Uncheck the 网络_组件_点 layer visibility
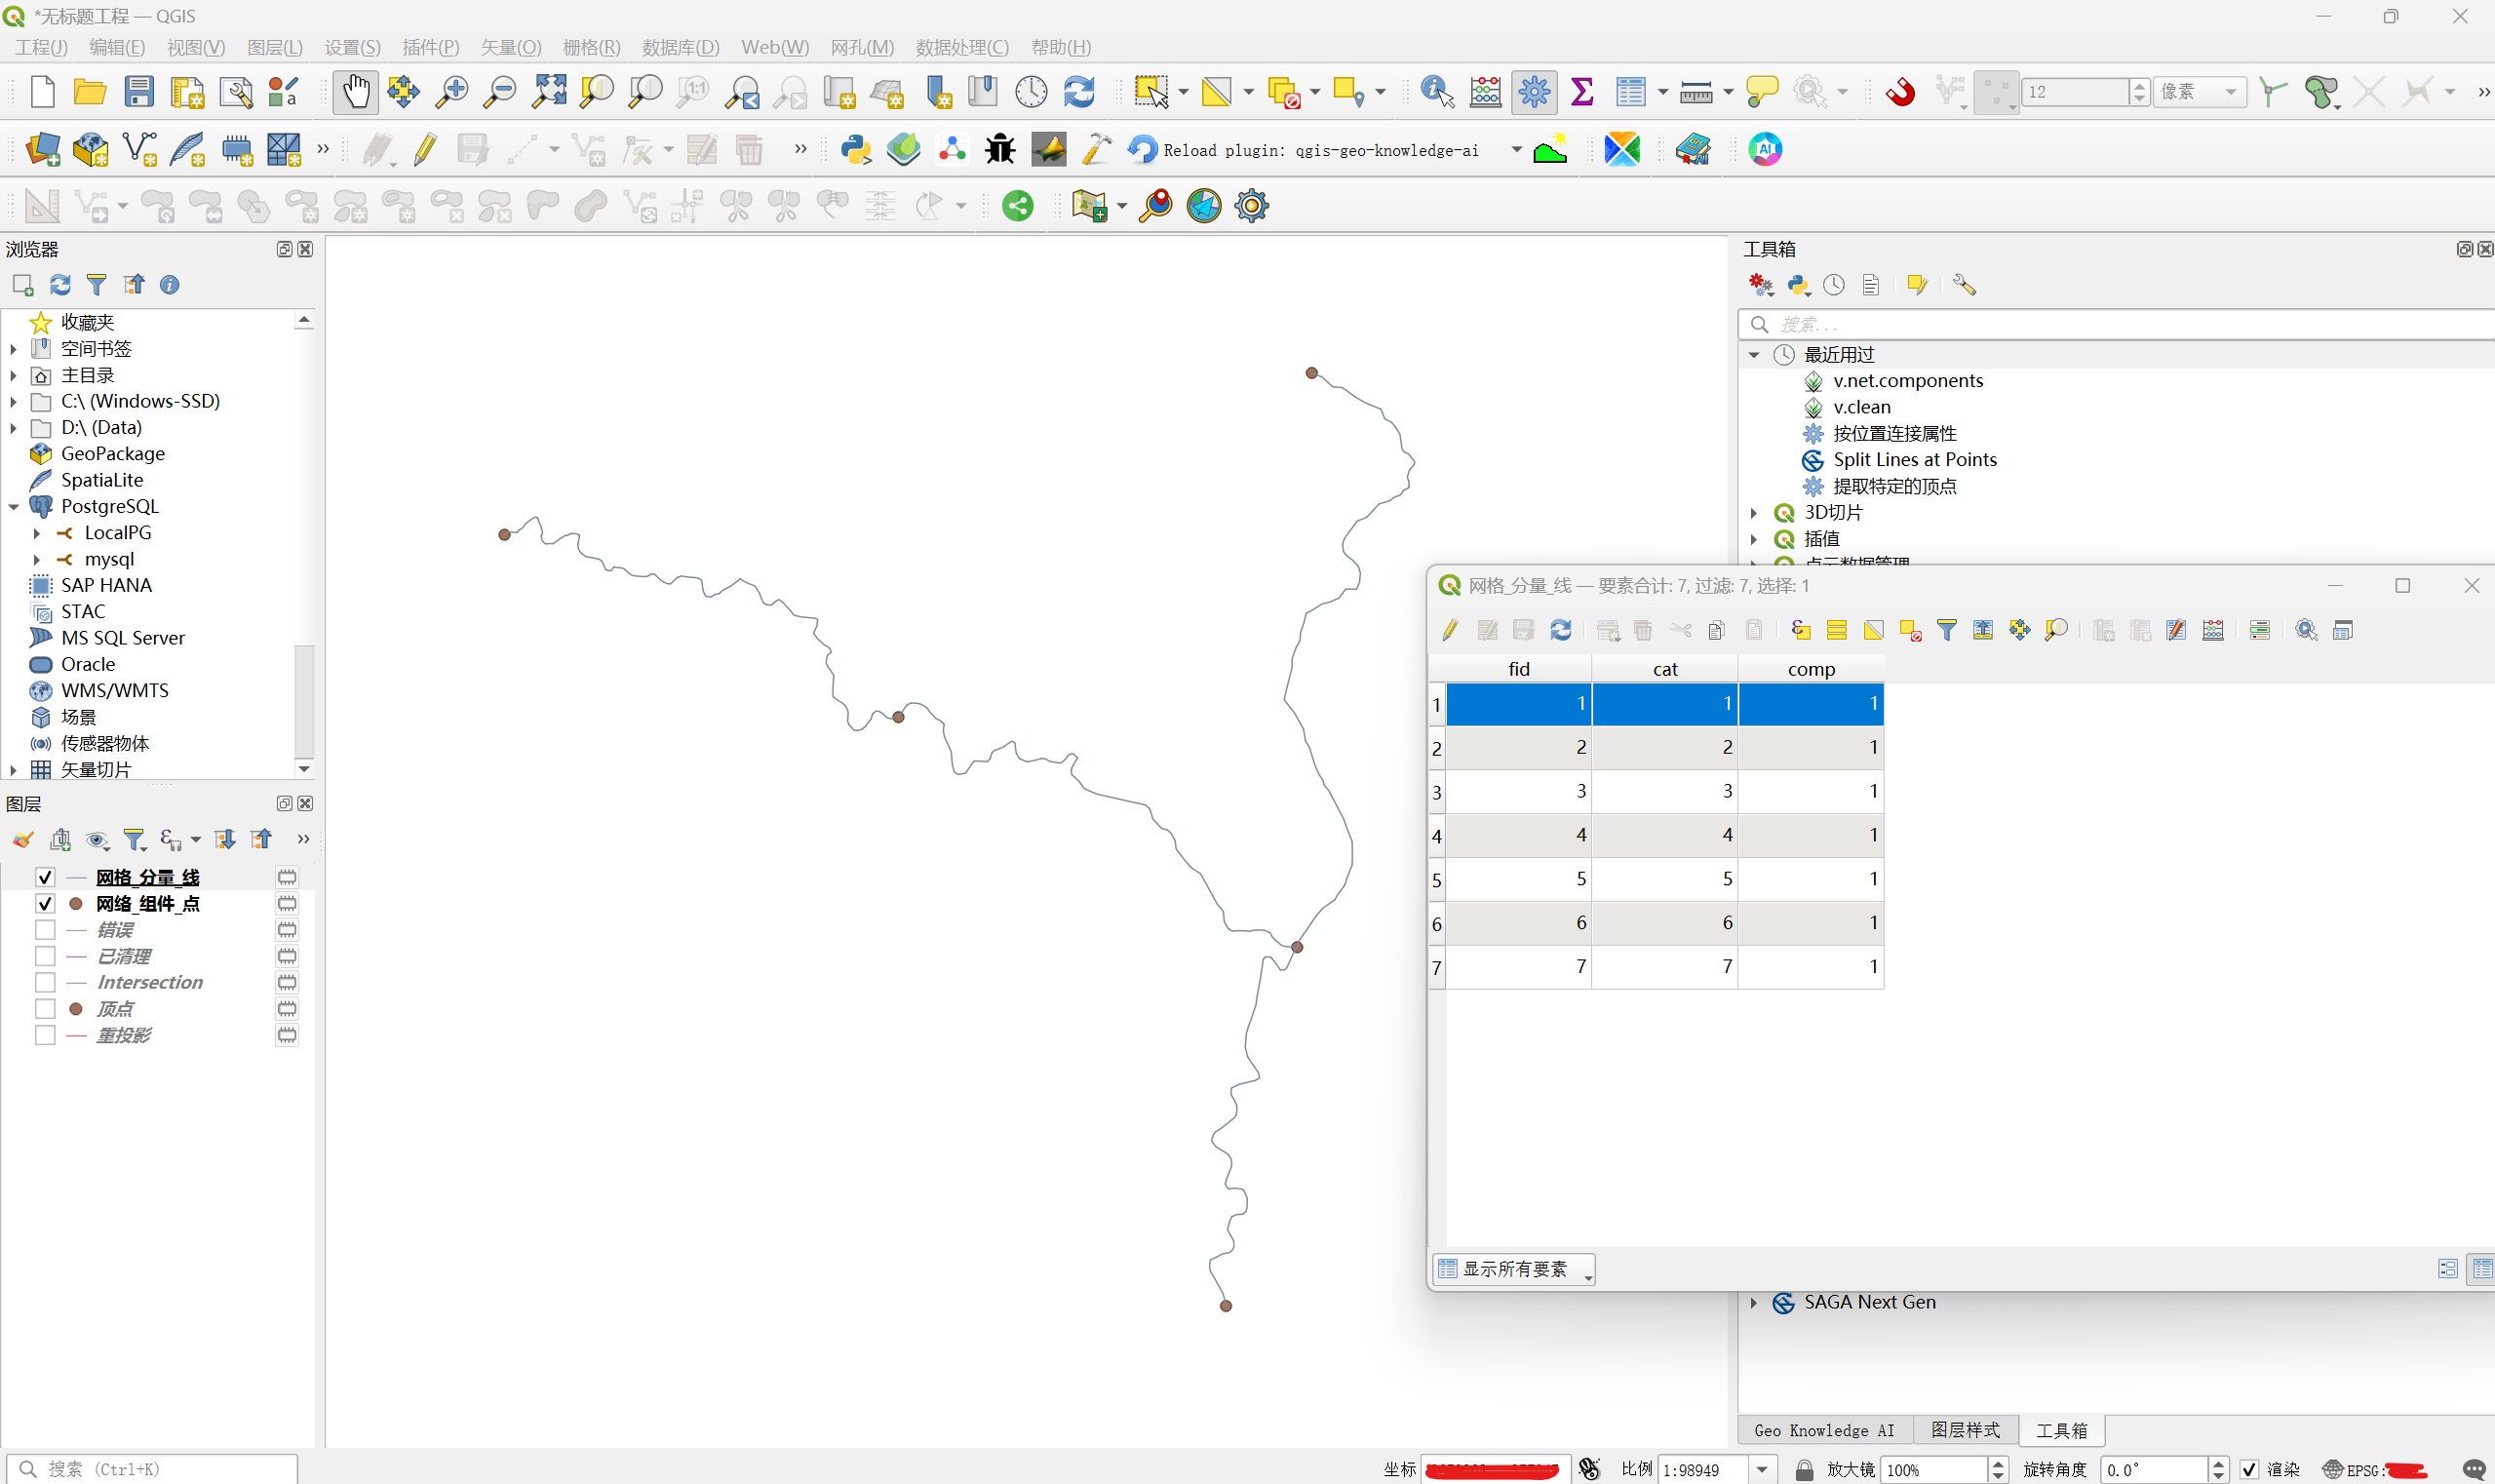This screenshot has width=2495, height=1484. pyautogui.click(x=45, y=904)
